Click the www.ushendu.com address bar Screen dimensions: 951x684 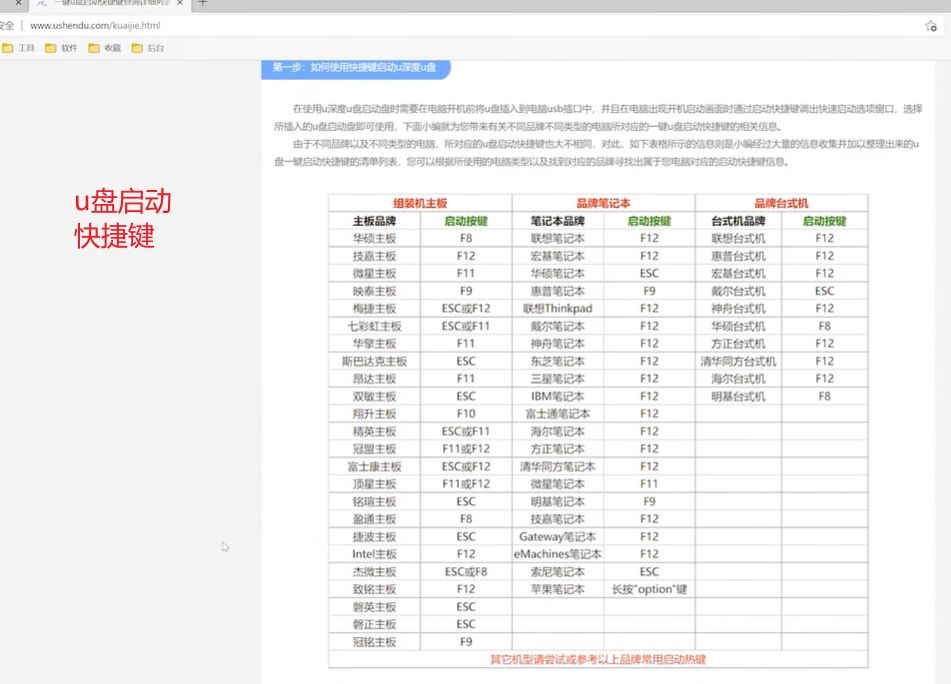[95, 25]
